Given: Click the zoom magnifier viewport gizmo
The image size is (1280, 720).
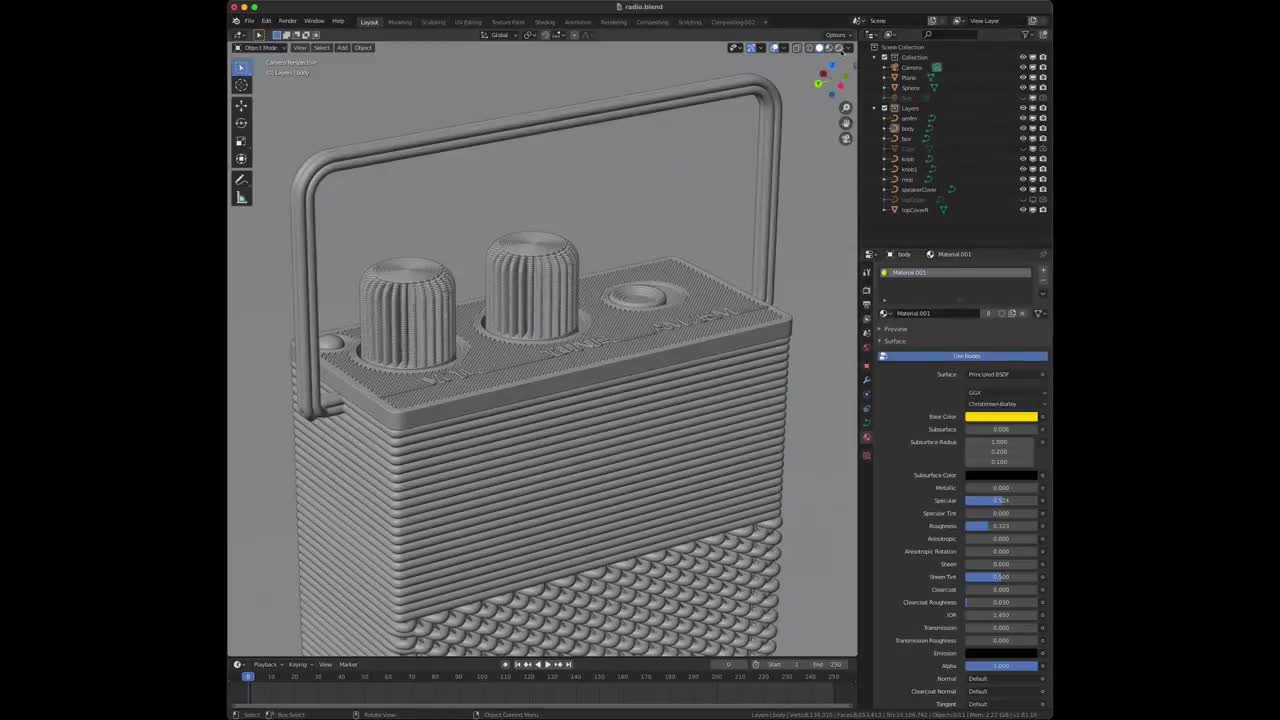Looking at the screenshot, I should click(x=846, y=108).
